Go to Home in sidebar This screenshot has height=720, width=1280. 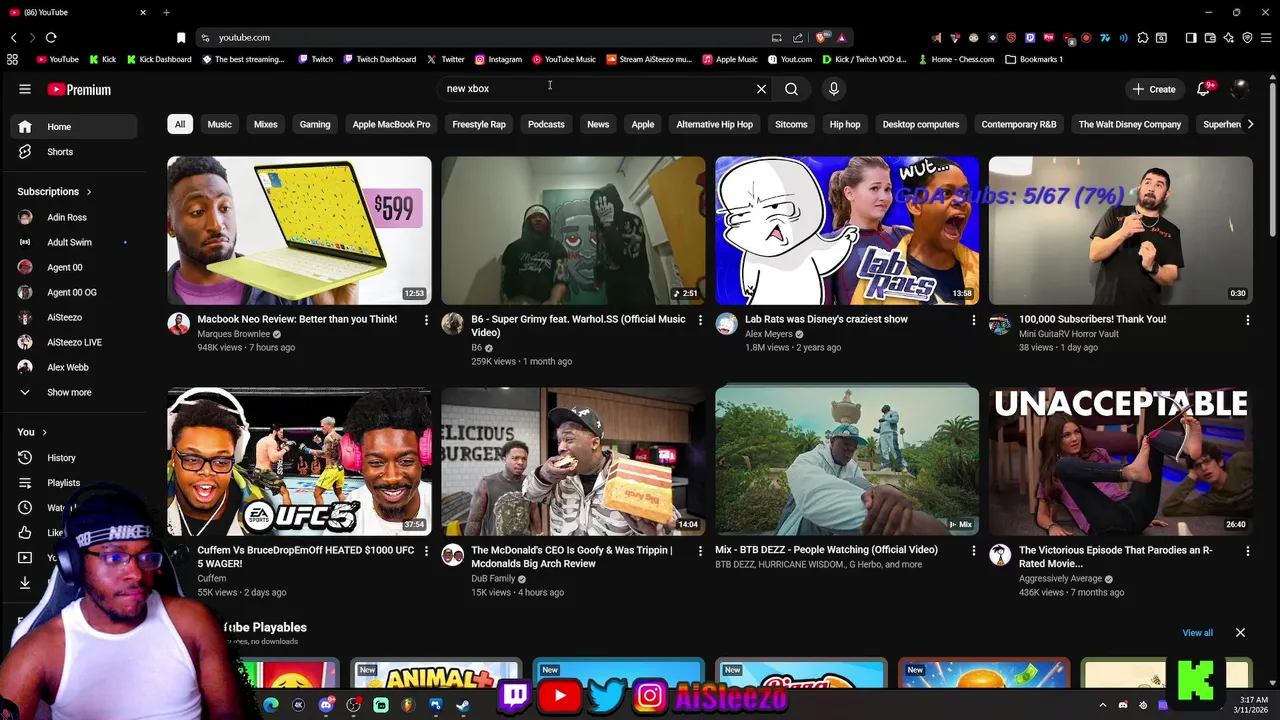[74, 127]
